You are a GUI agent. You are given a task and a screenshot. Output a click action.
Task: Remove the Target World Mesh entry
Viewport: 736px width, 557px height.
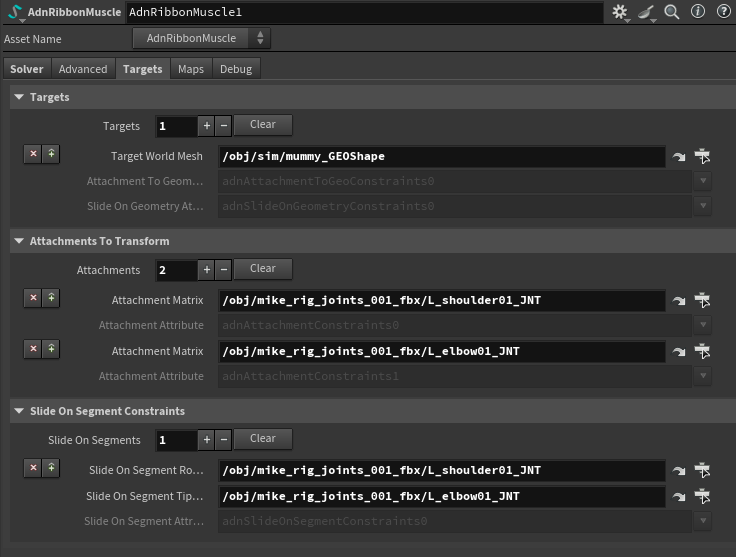pyautogui.click(x=33, y=154)
